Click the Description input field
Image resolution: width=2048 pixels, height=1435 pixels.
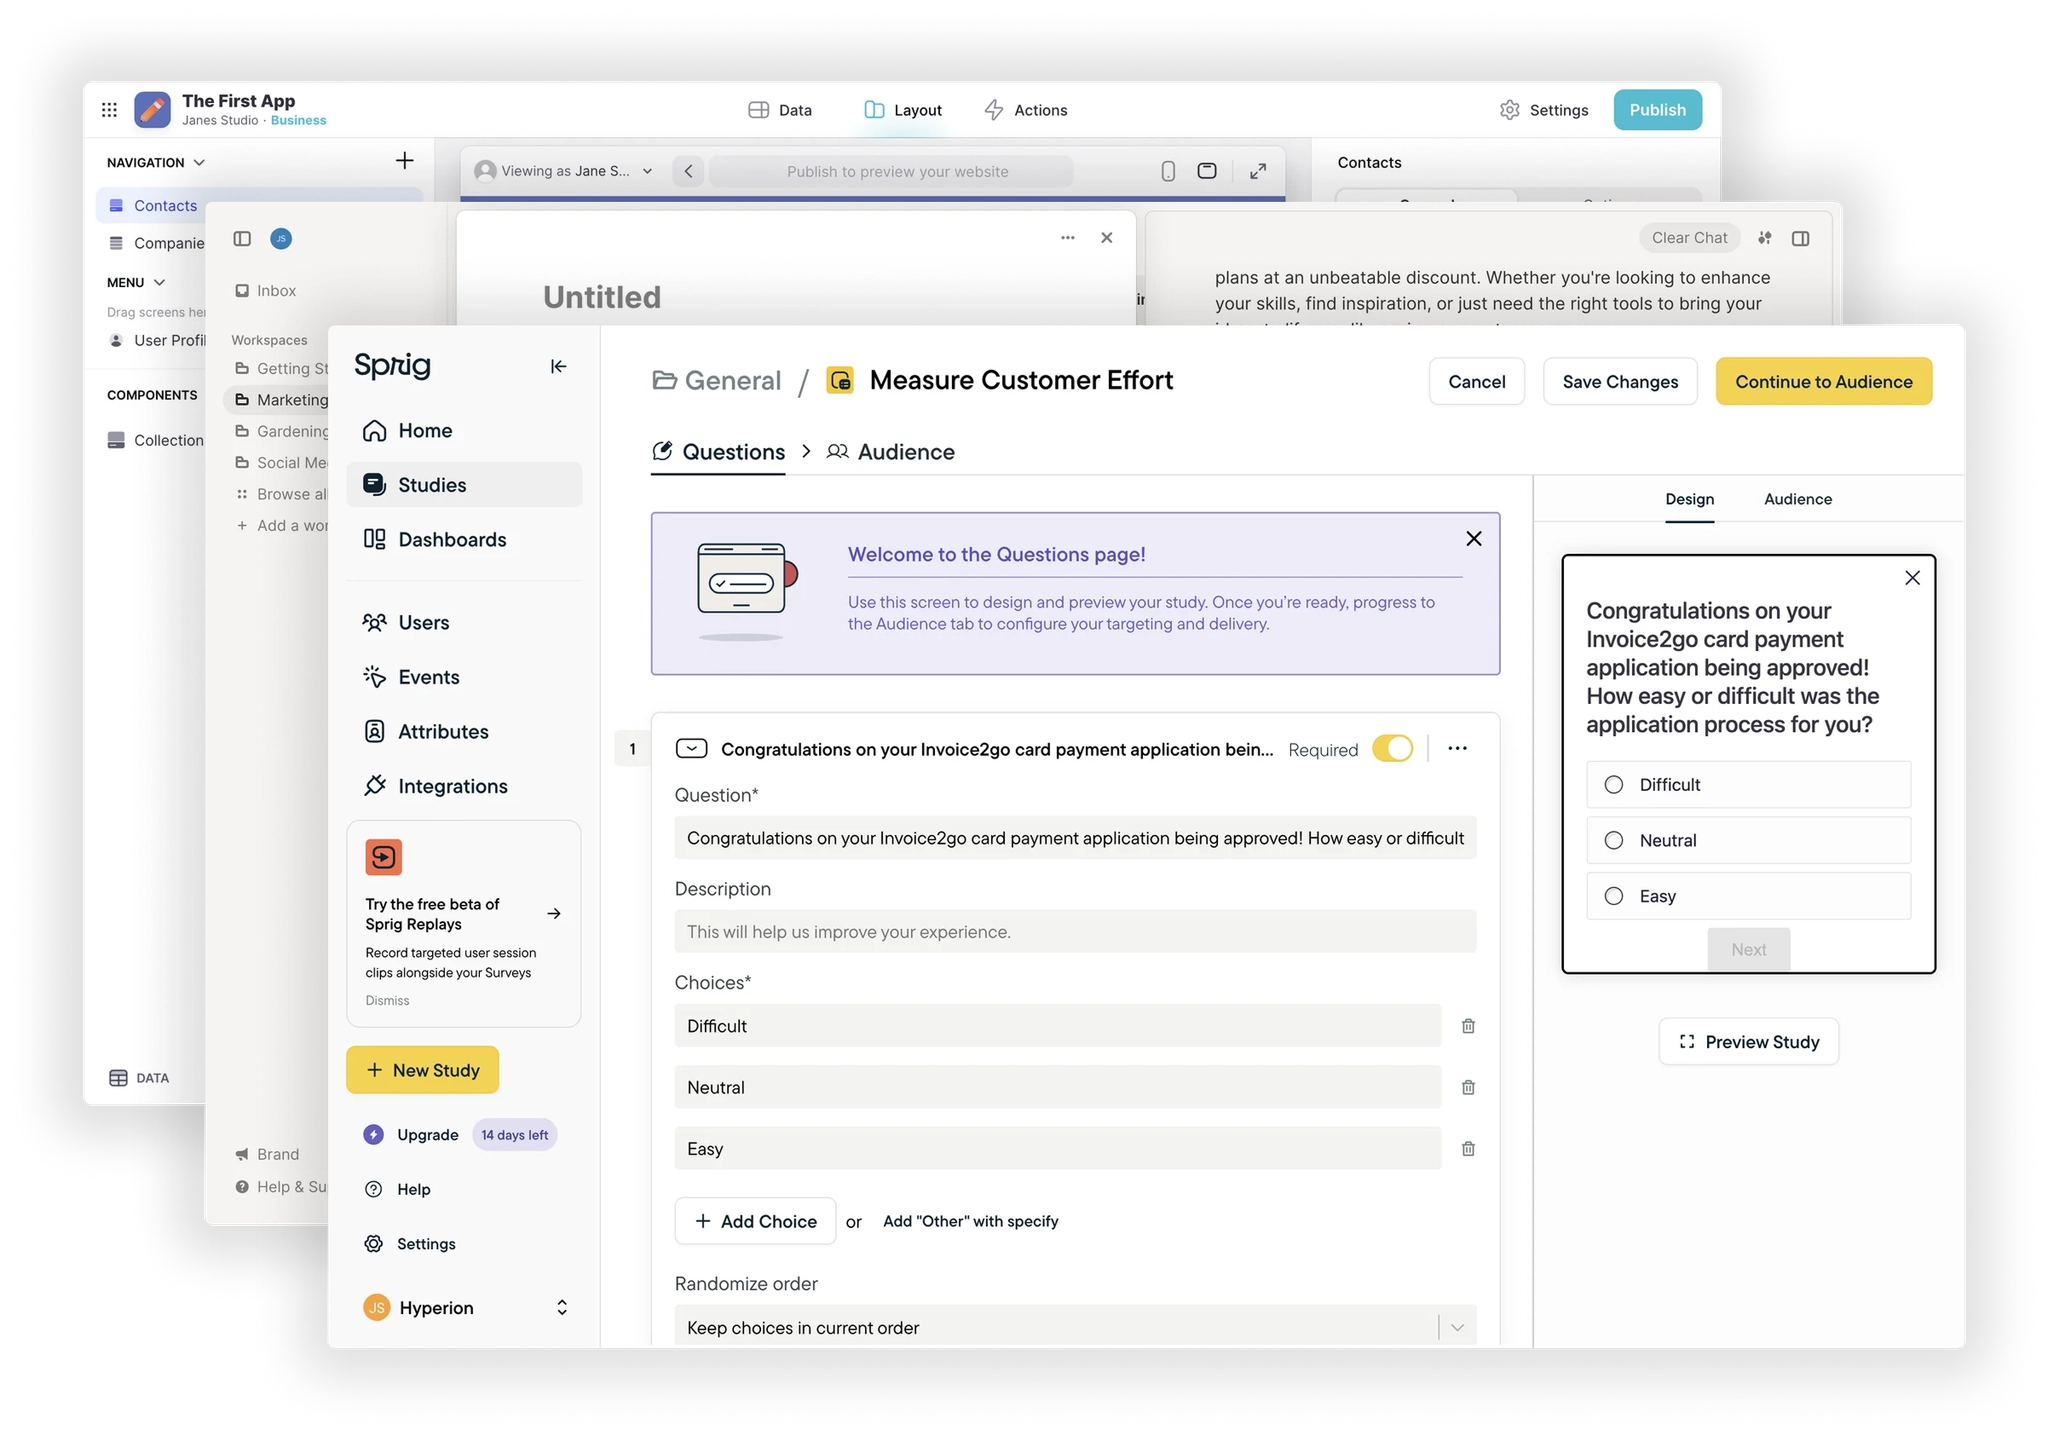click(1075, 932)
